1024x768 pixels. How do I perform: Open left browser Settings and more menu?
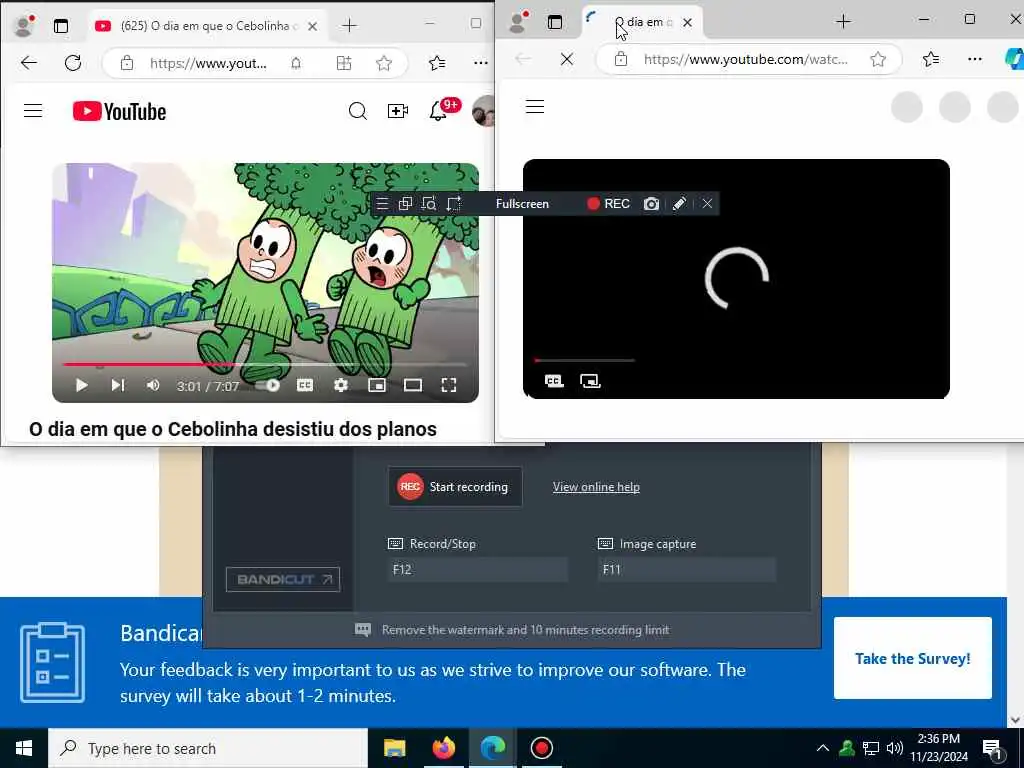481,63
